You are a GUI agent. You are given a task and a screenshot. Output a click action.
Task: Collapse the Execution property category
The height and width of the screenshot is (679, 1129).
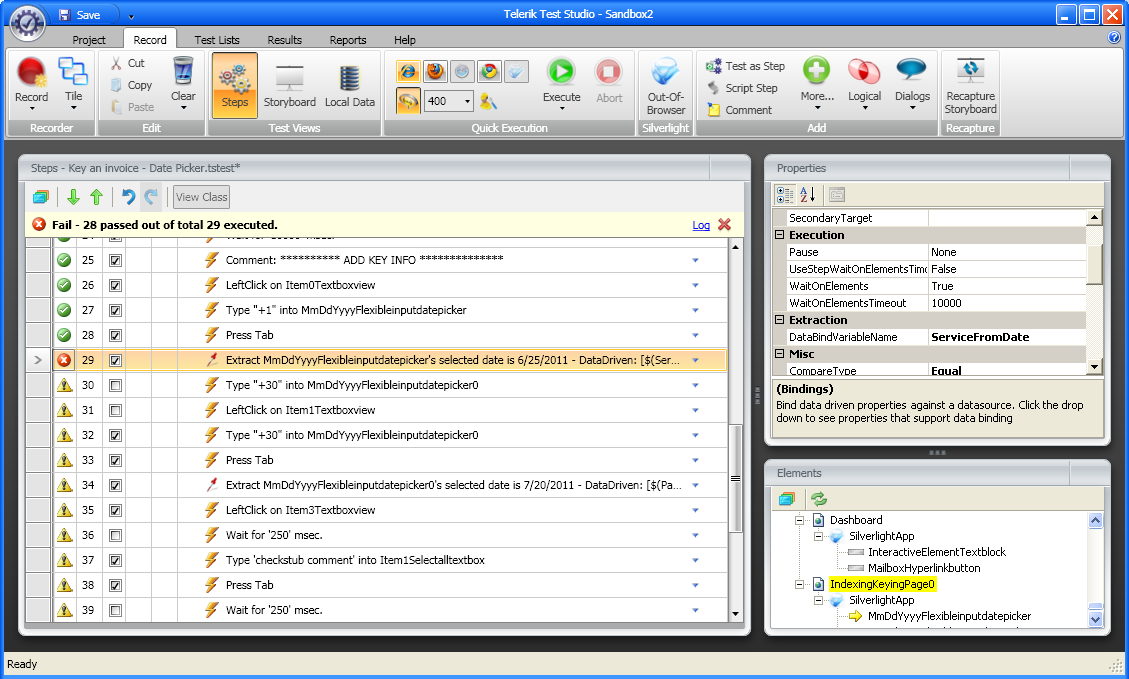pos(780,235)
